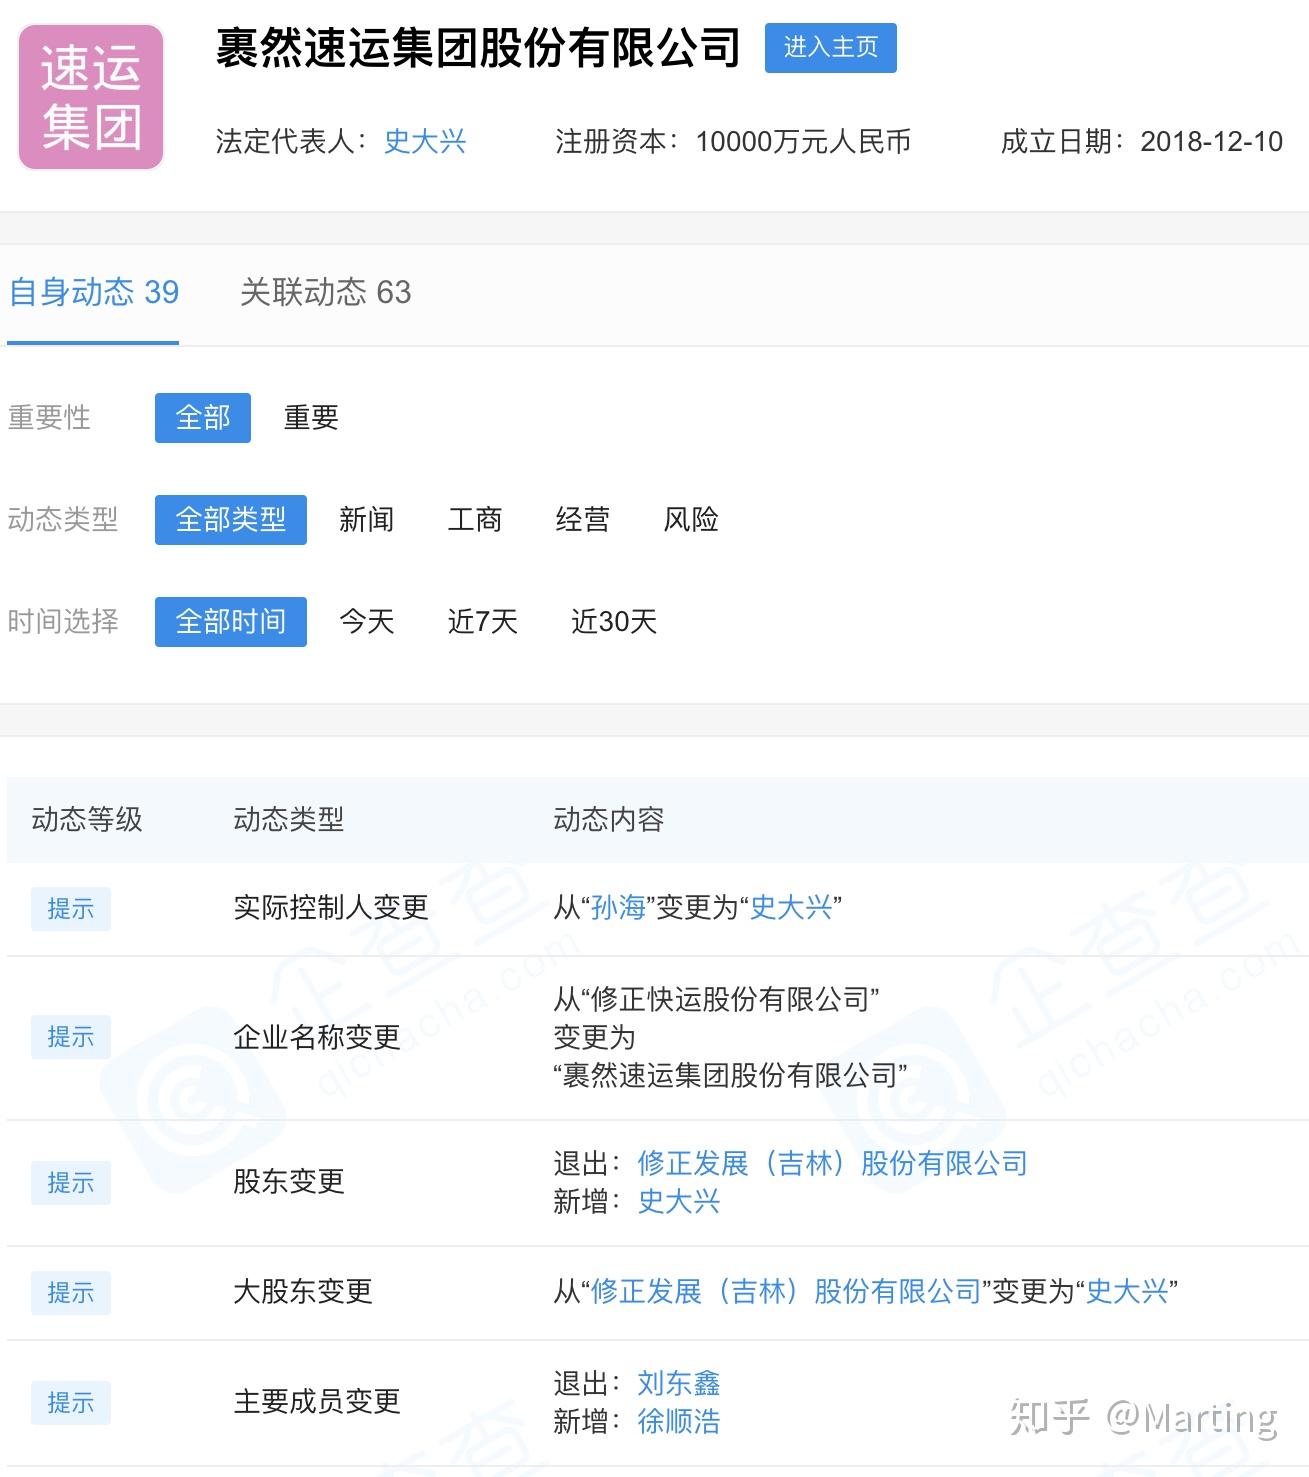The width and height of the screenshot is (1309, 1477).
Task: Click the 注册资本 10000万元人民币 text
Action: (733, 142)
